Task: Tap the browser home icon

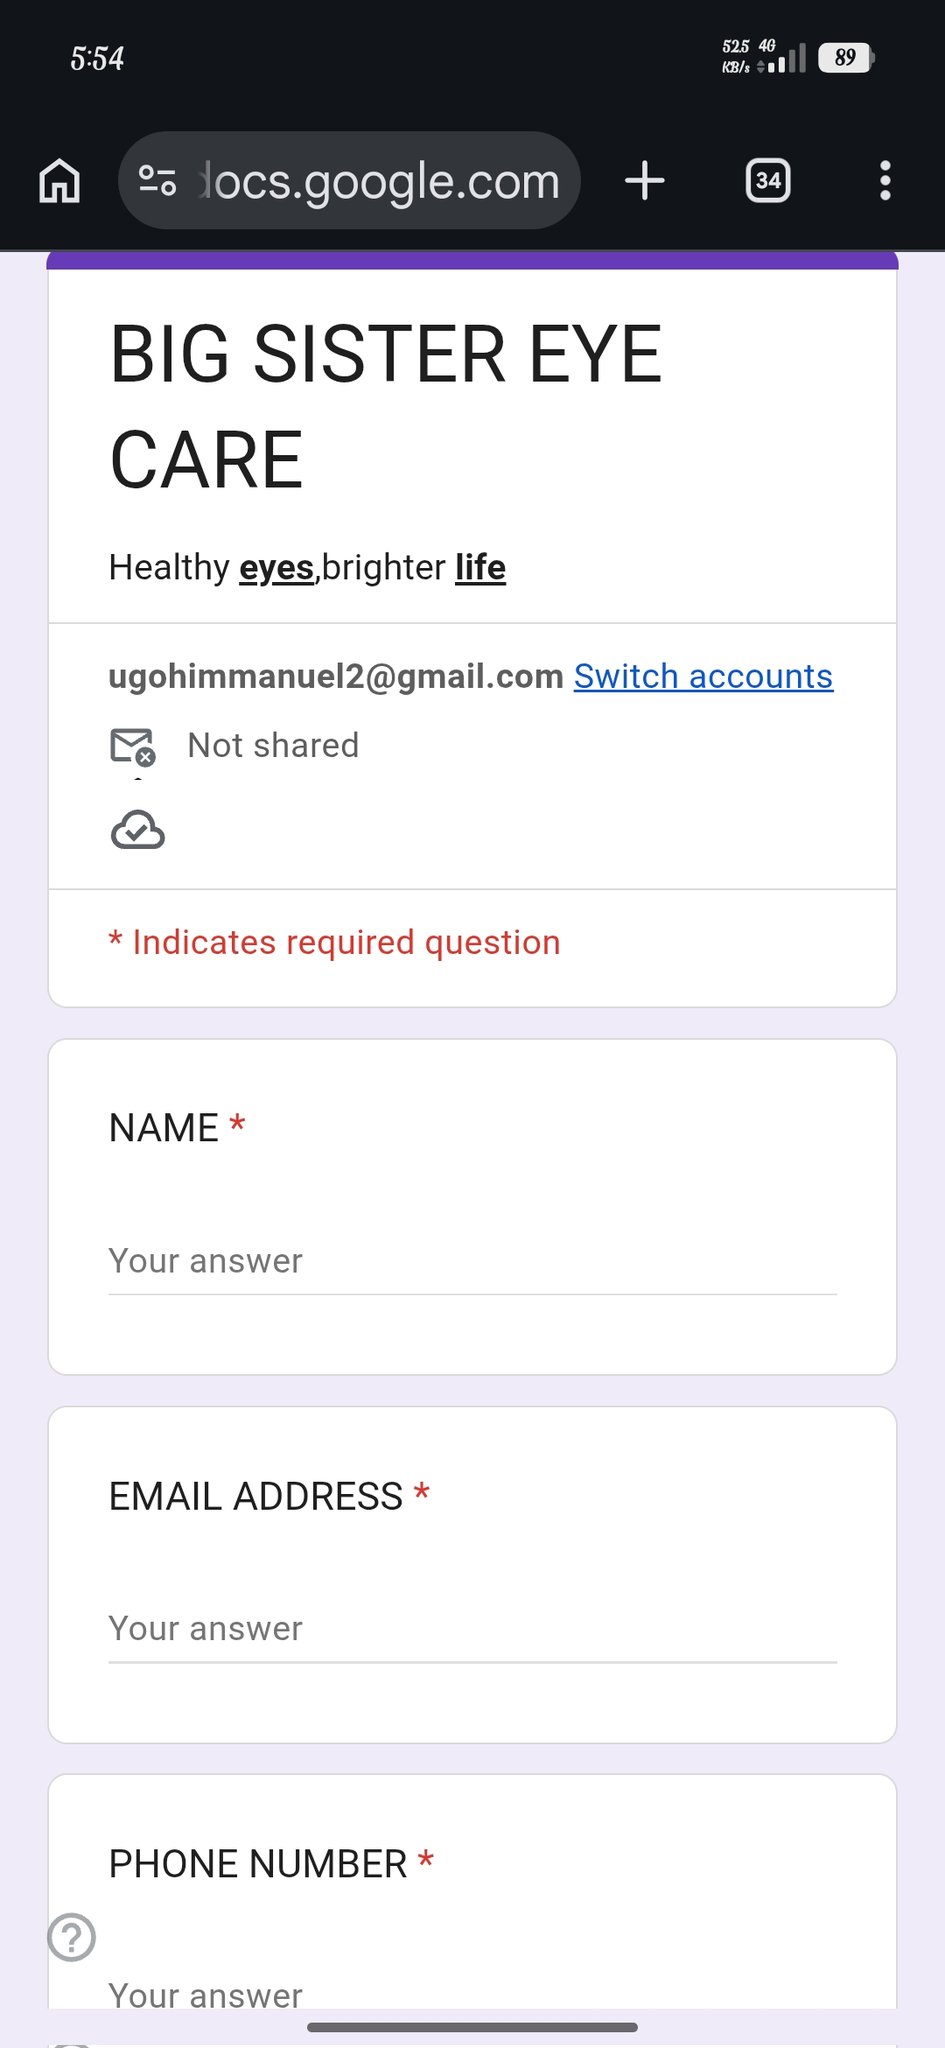Action: 60,181
